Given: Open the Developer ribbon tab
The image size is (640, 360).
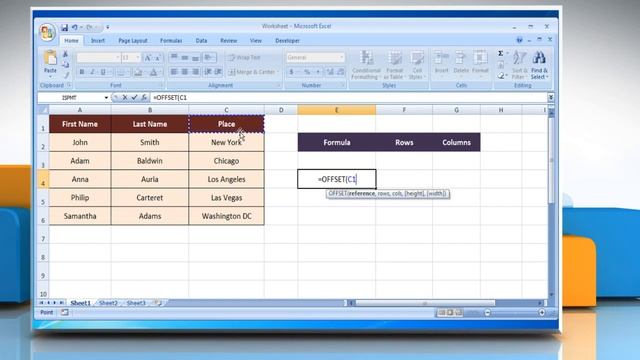Looking at the screenshot, I should pos(287,41).
